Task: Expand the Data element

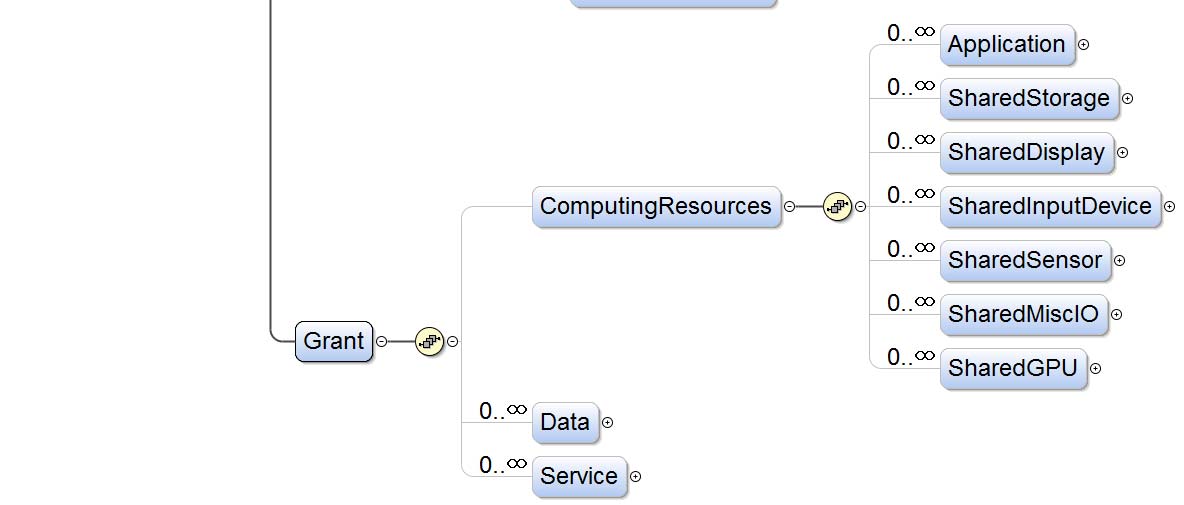Action: (x=607, y=423)
